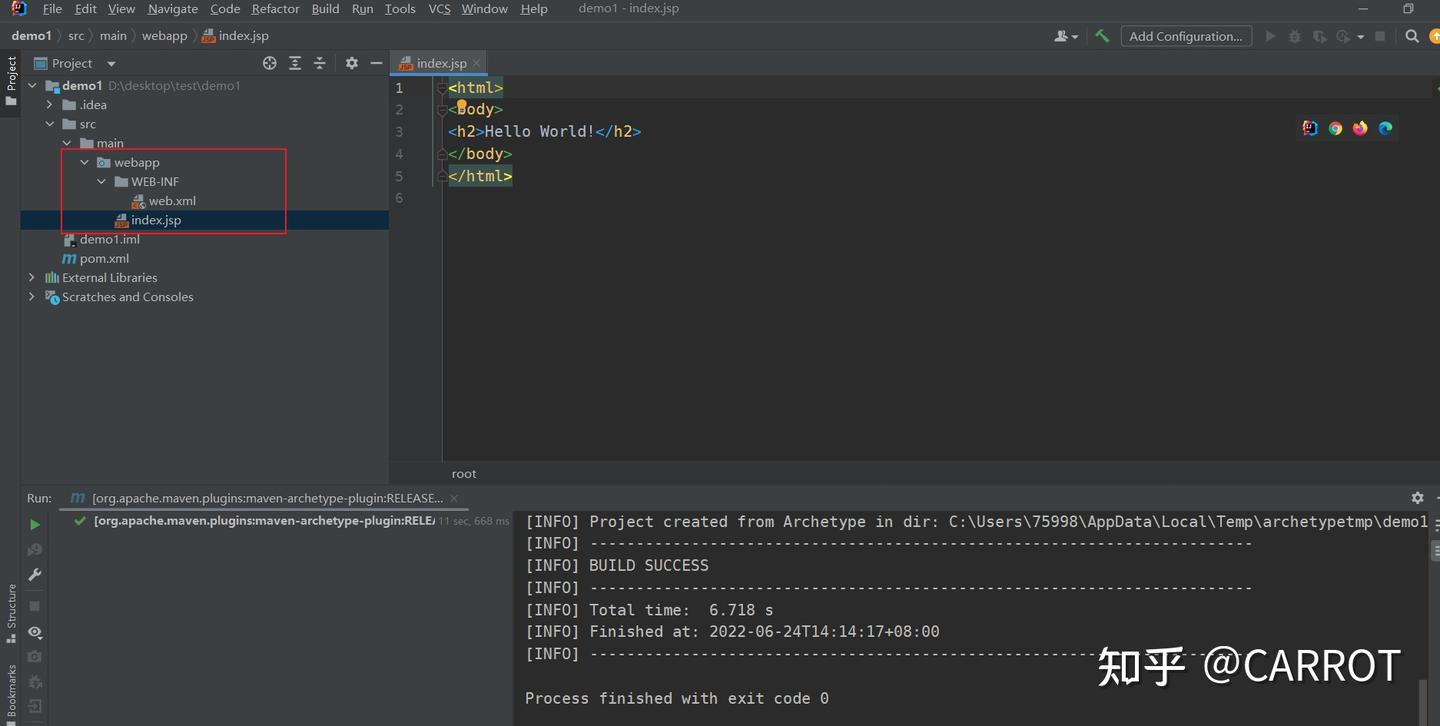1440x726 pixels.
Task: Expand External Libraries node
Action: tap(32, 278)
